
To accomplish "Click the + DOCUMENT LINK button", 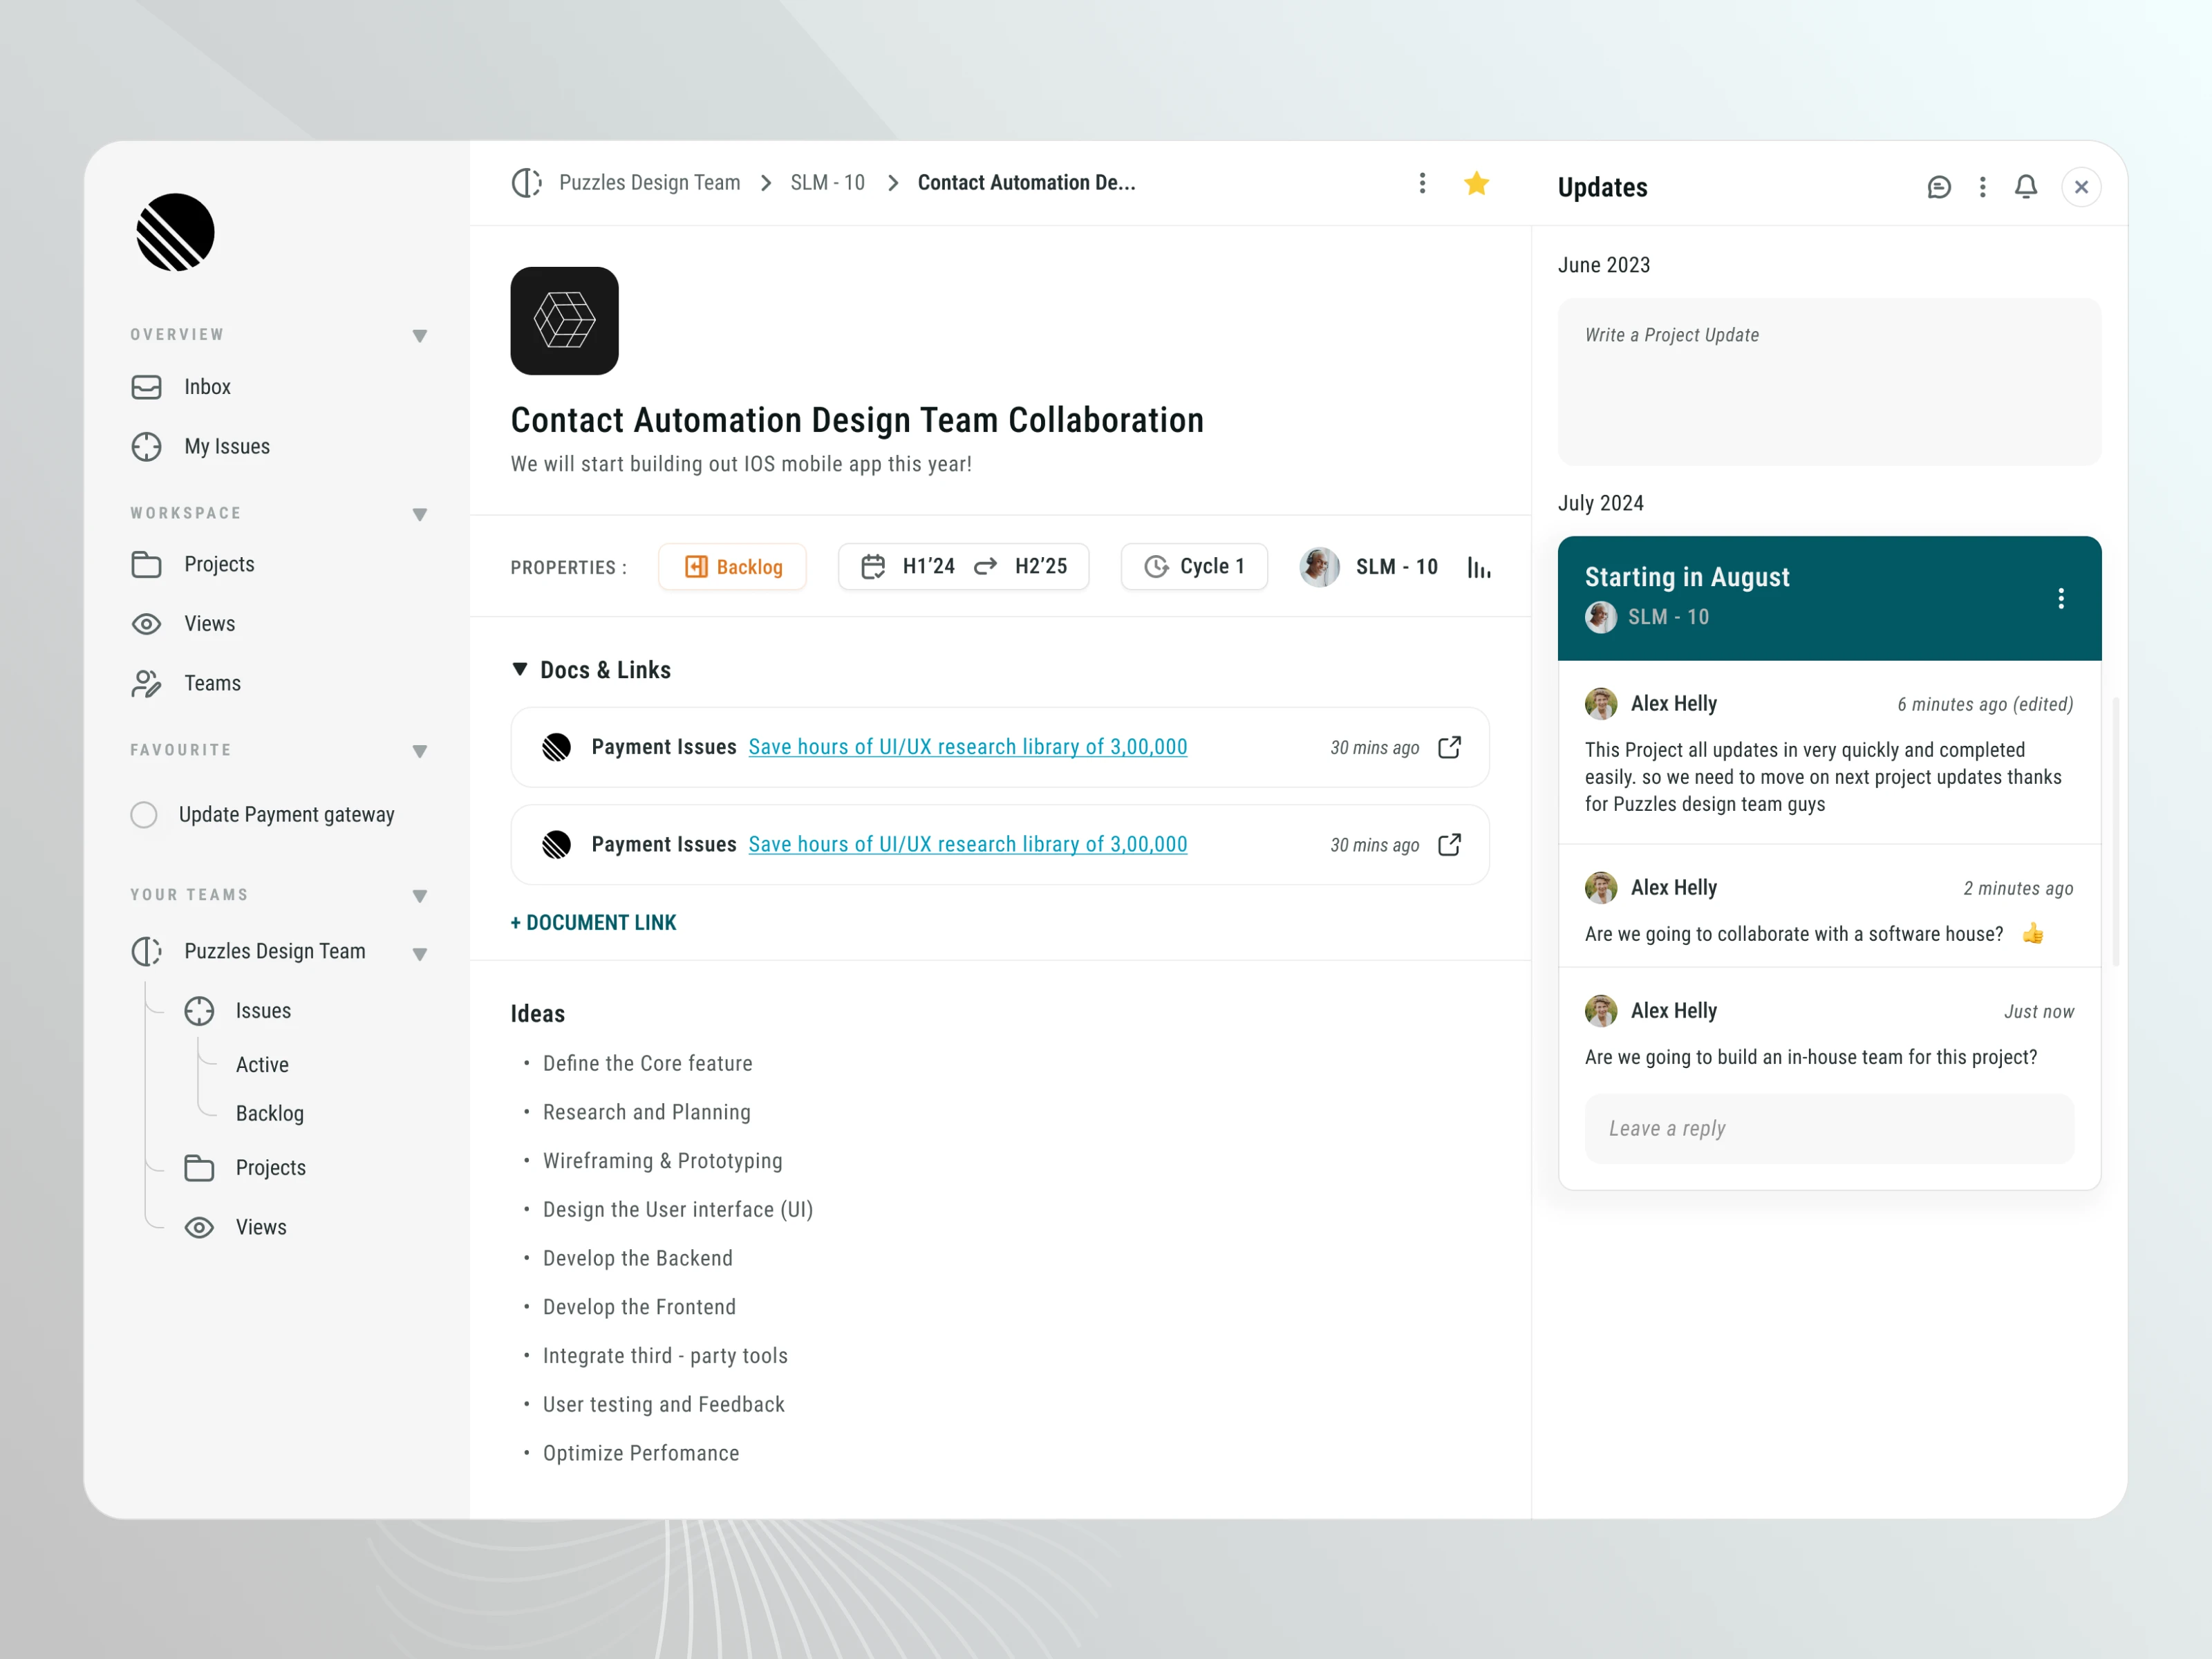I will [x=593, y=922].
